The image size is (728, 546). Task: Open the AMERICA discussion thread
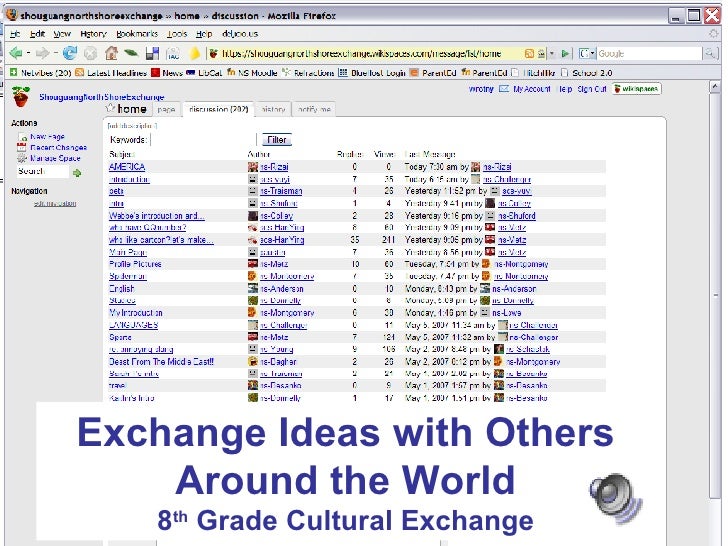tap(127, 167)
